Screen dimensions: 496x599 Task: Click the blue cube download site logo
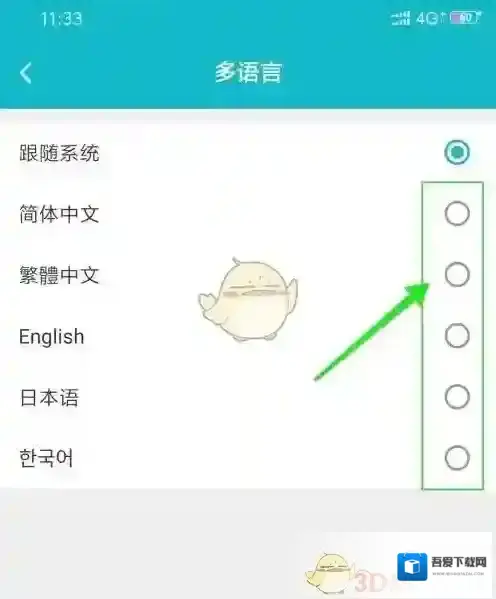click(412, 566)
